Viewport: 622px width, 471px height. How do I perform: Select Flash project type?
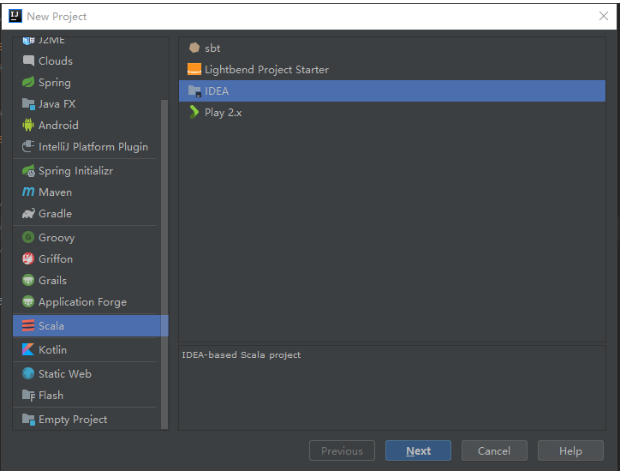click(86, 395)
